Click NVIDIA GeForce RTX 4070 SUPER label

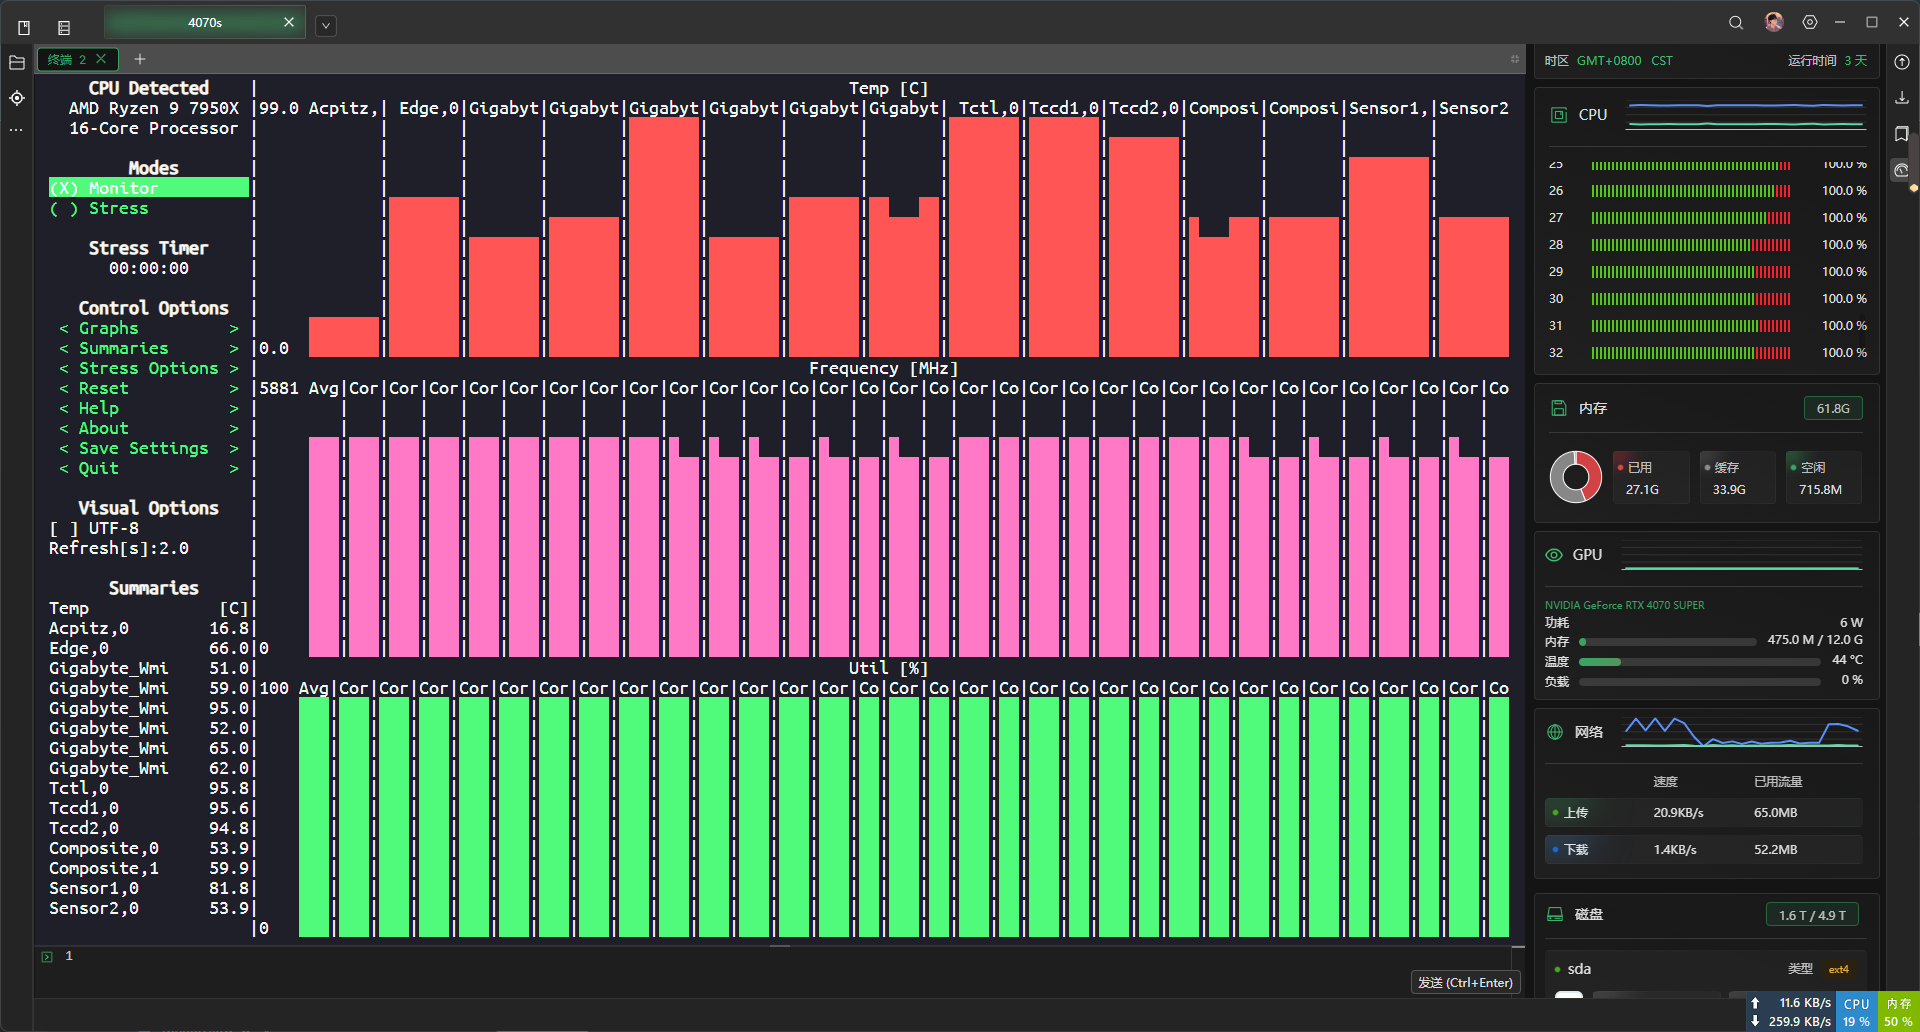click(1624, 605)
